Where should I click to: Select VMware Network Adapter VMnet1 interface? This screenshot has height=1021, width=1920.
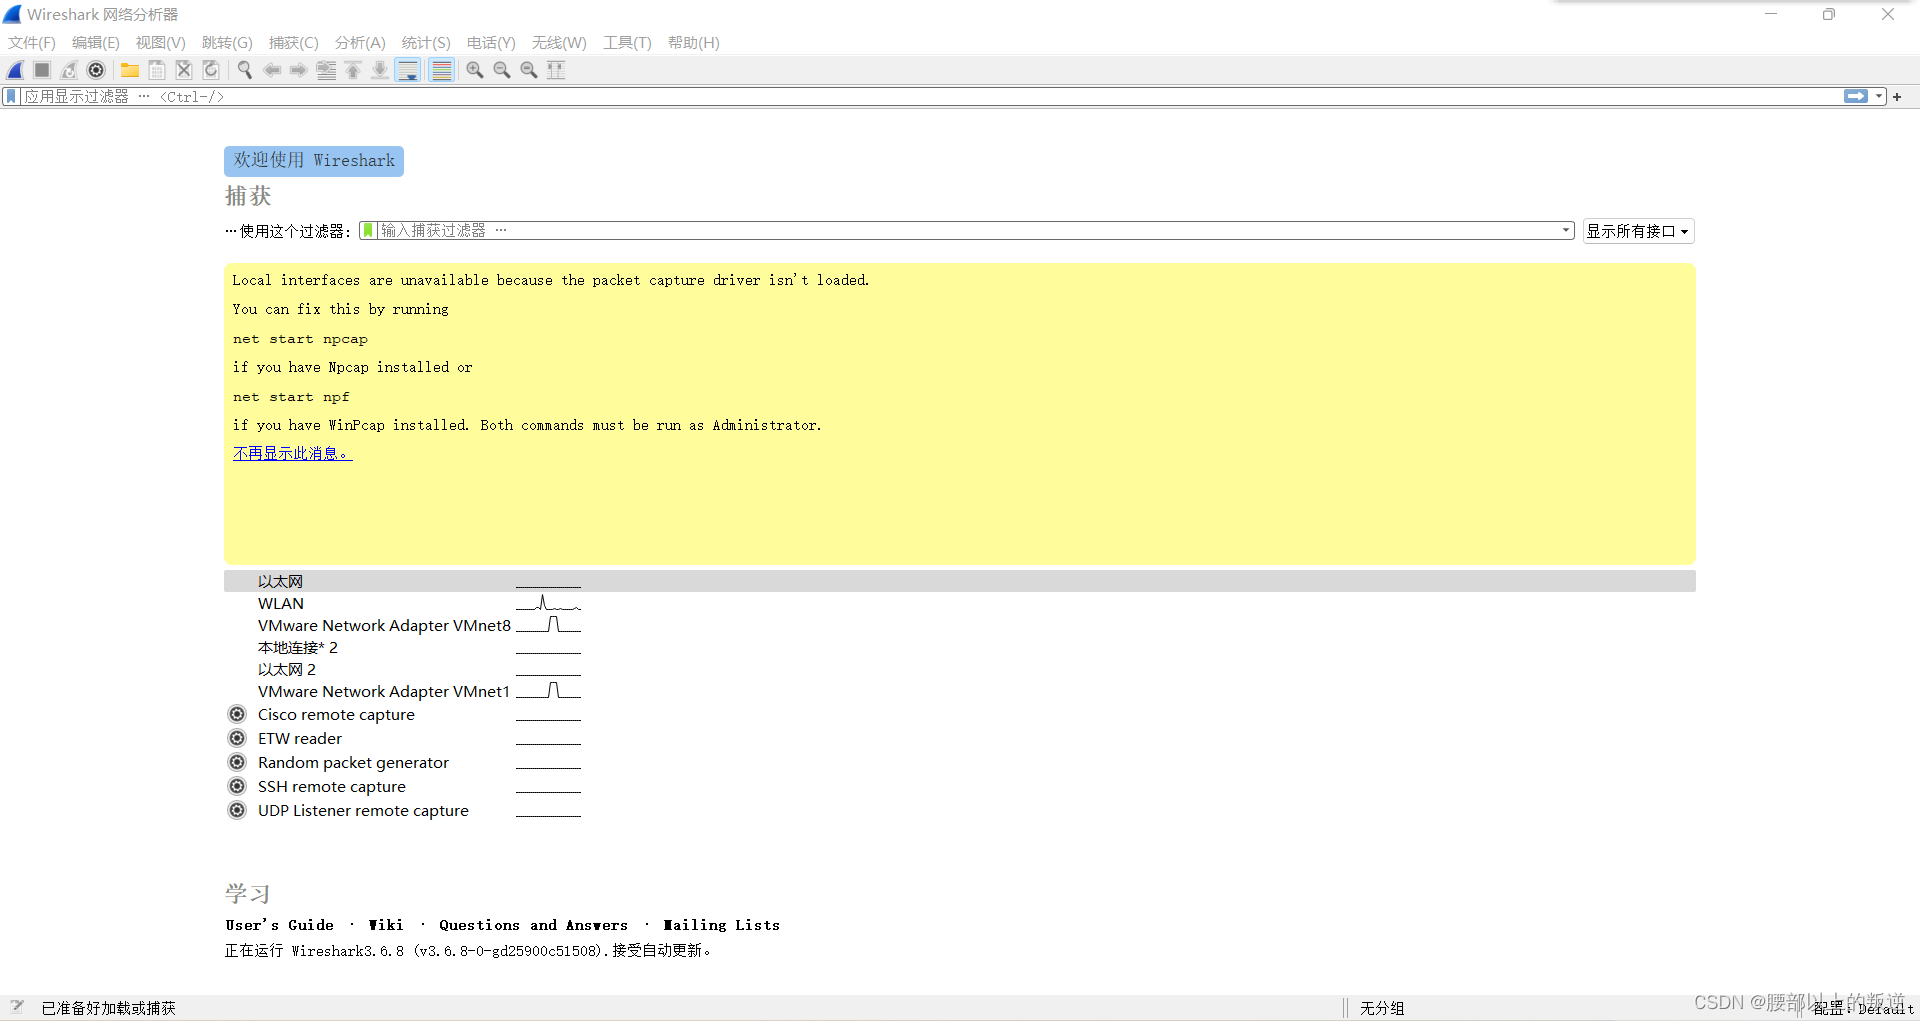pyautogui.click(x=384, y=692)
